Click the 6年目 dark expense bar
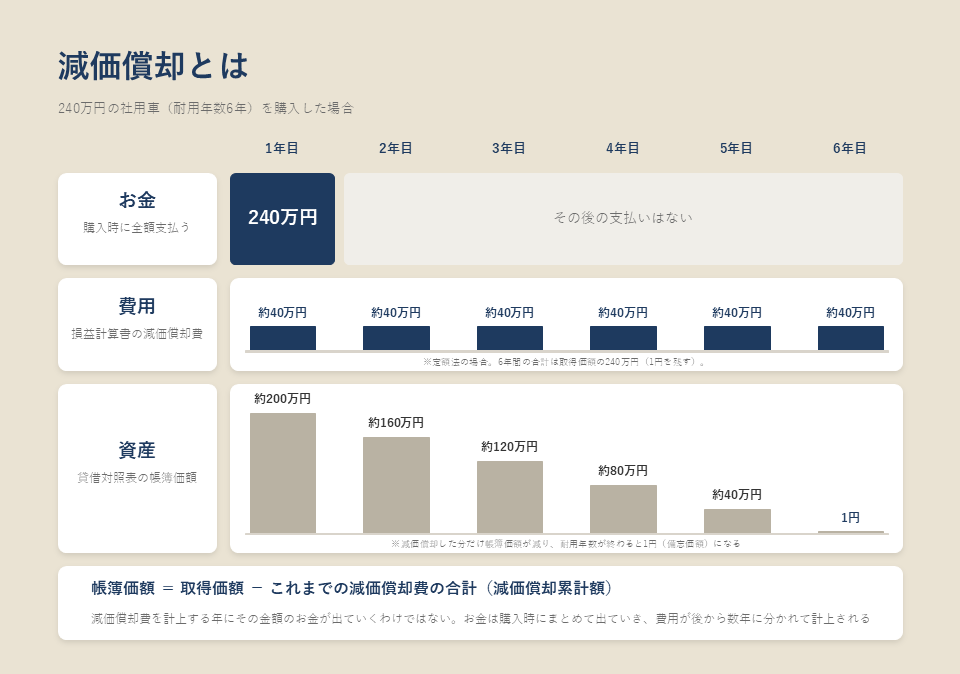The width and height of the screenshot is (960, 674). pyautogui.click(x=851, y=338)
